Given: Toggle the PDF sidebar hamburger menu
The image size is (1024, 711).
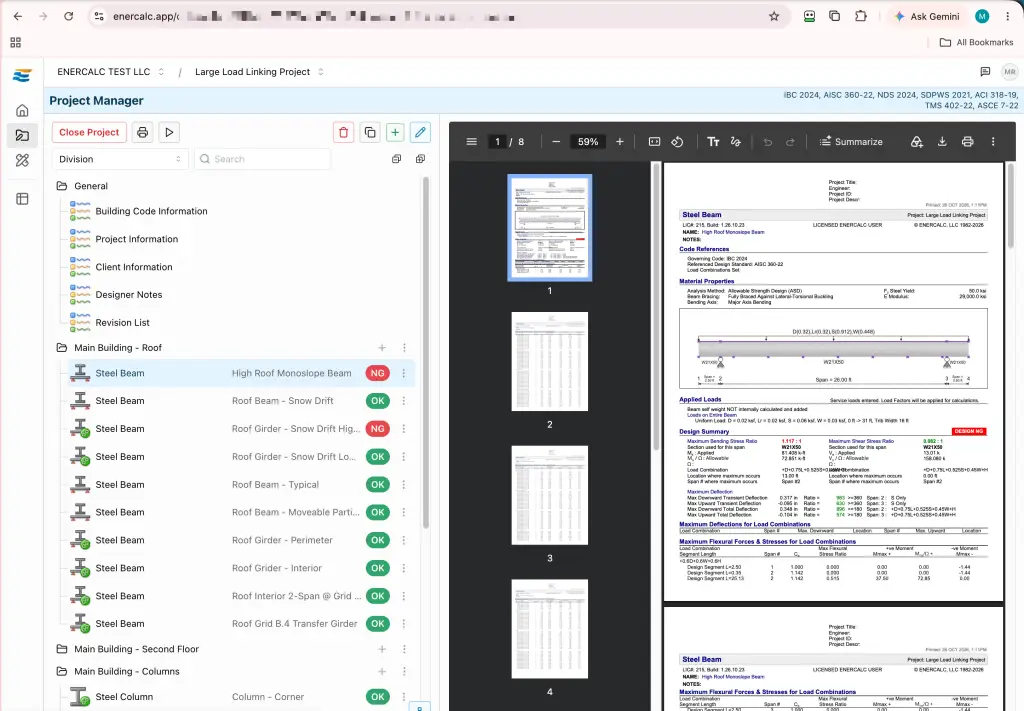Looking at the screenshot, I should pos(472,142).
